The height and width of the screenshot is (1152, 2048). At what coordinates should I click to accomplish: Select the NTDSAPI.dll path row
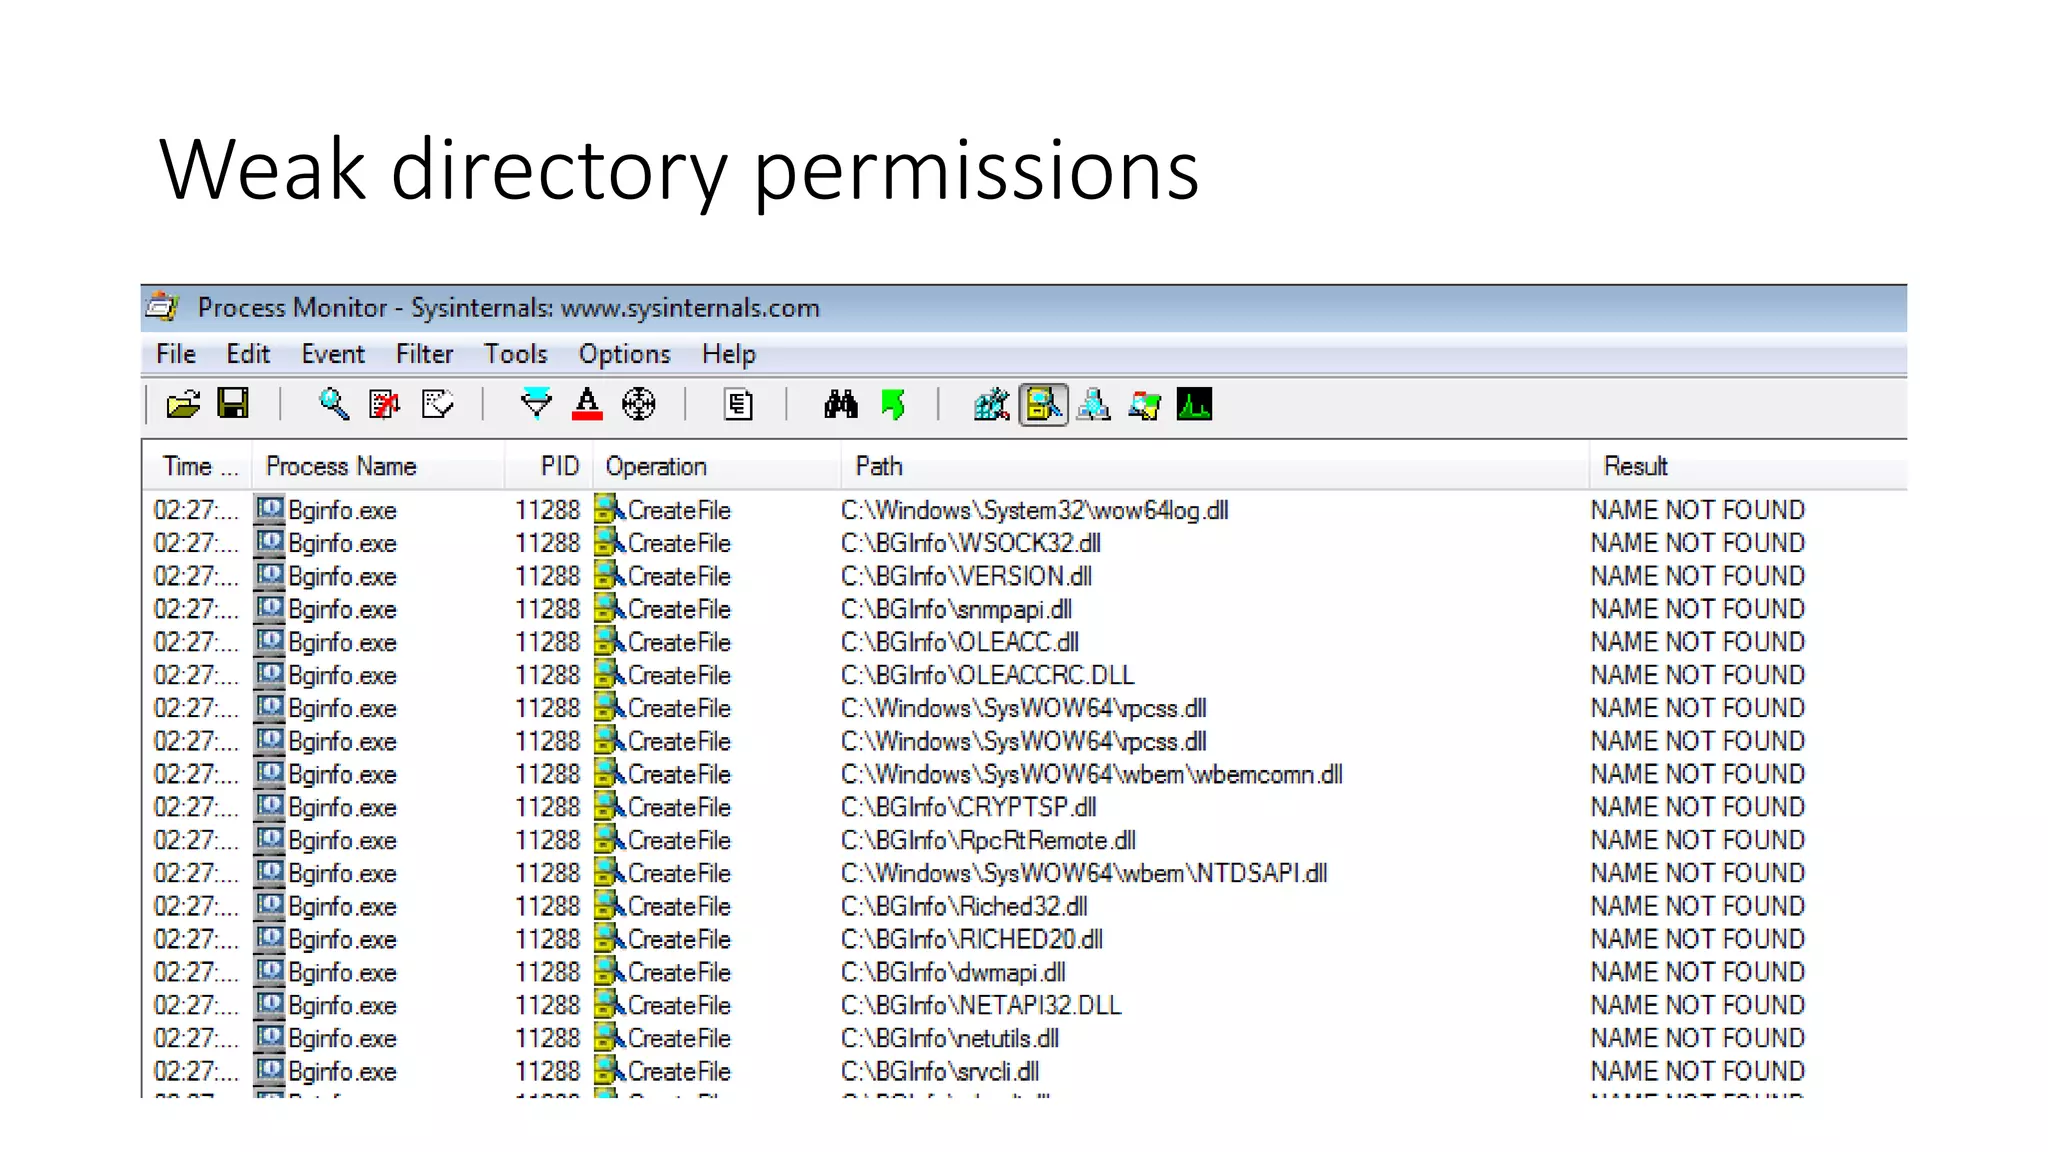(x=1084, y=873)
